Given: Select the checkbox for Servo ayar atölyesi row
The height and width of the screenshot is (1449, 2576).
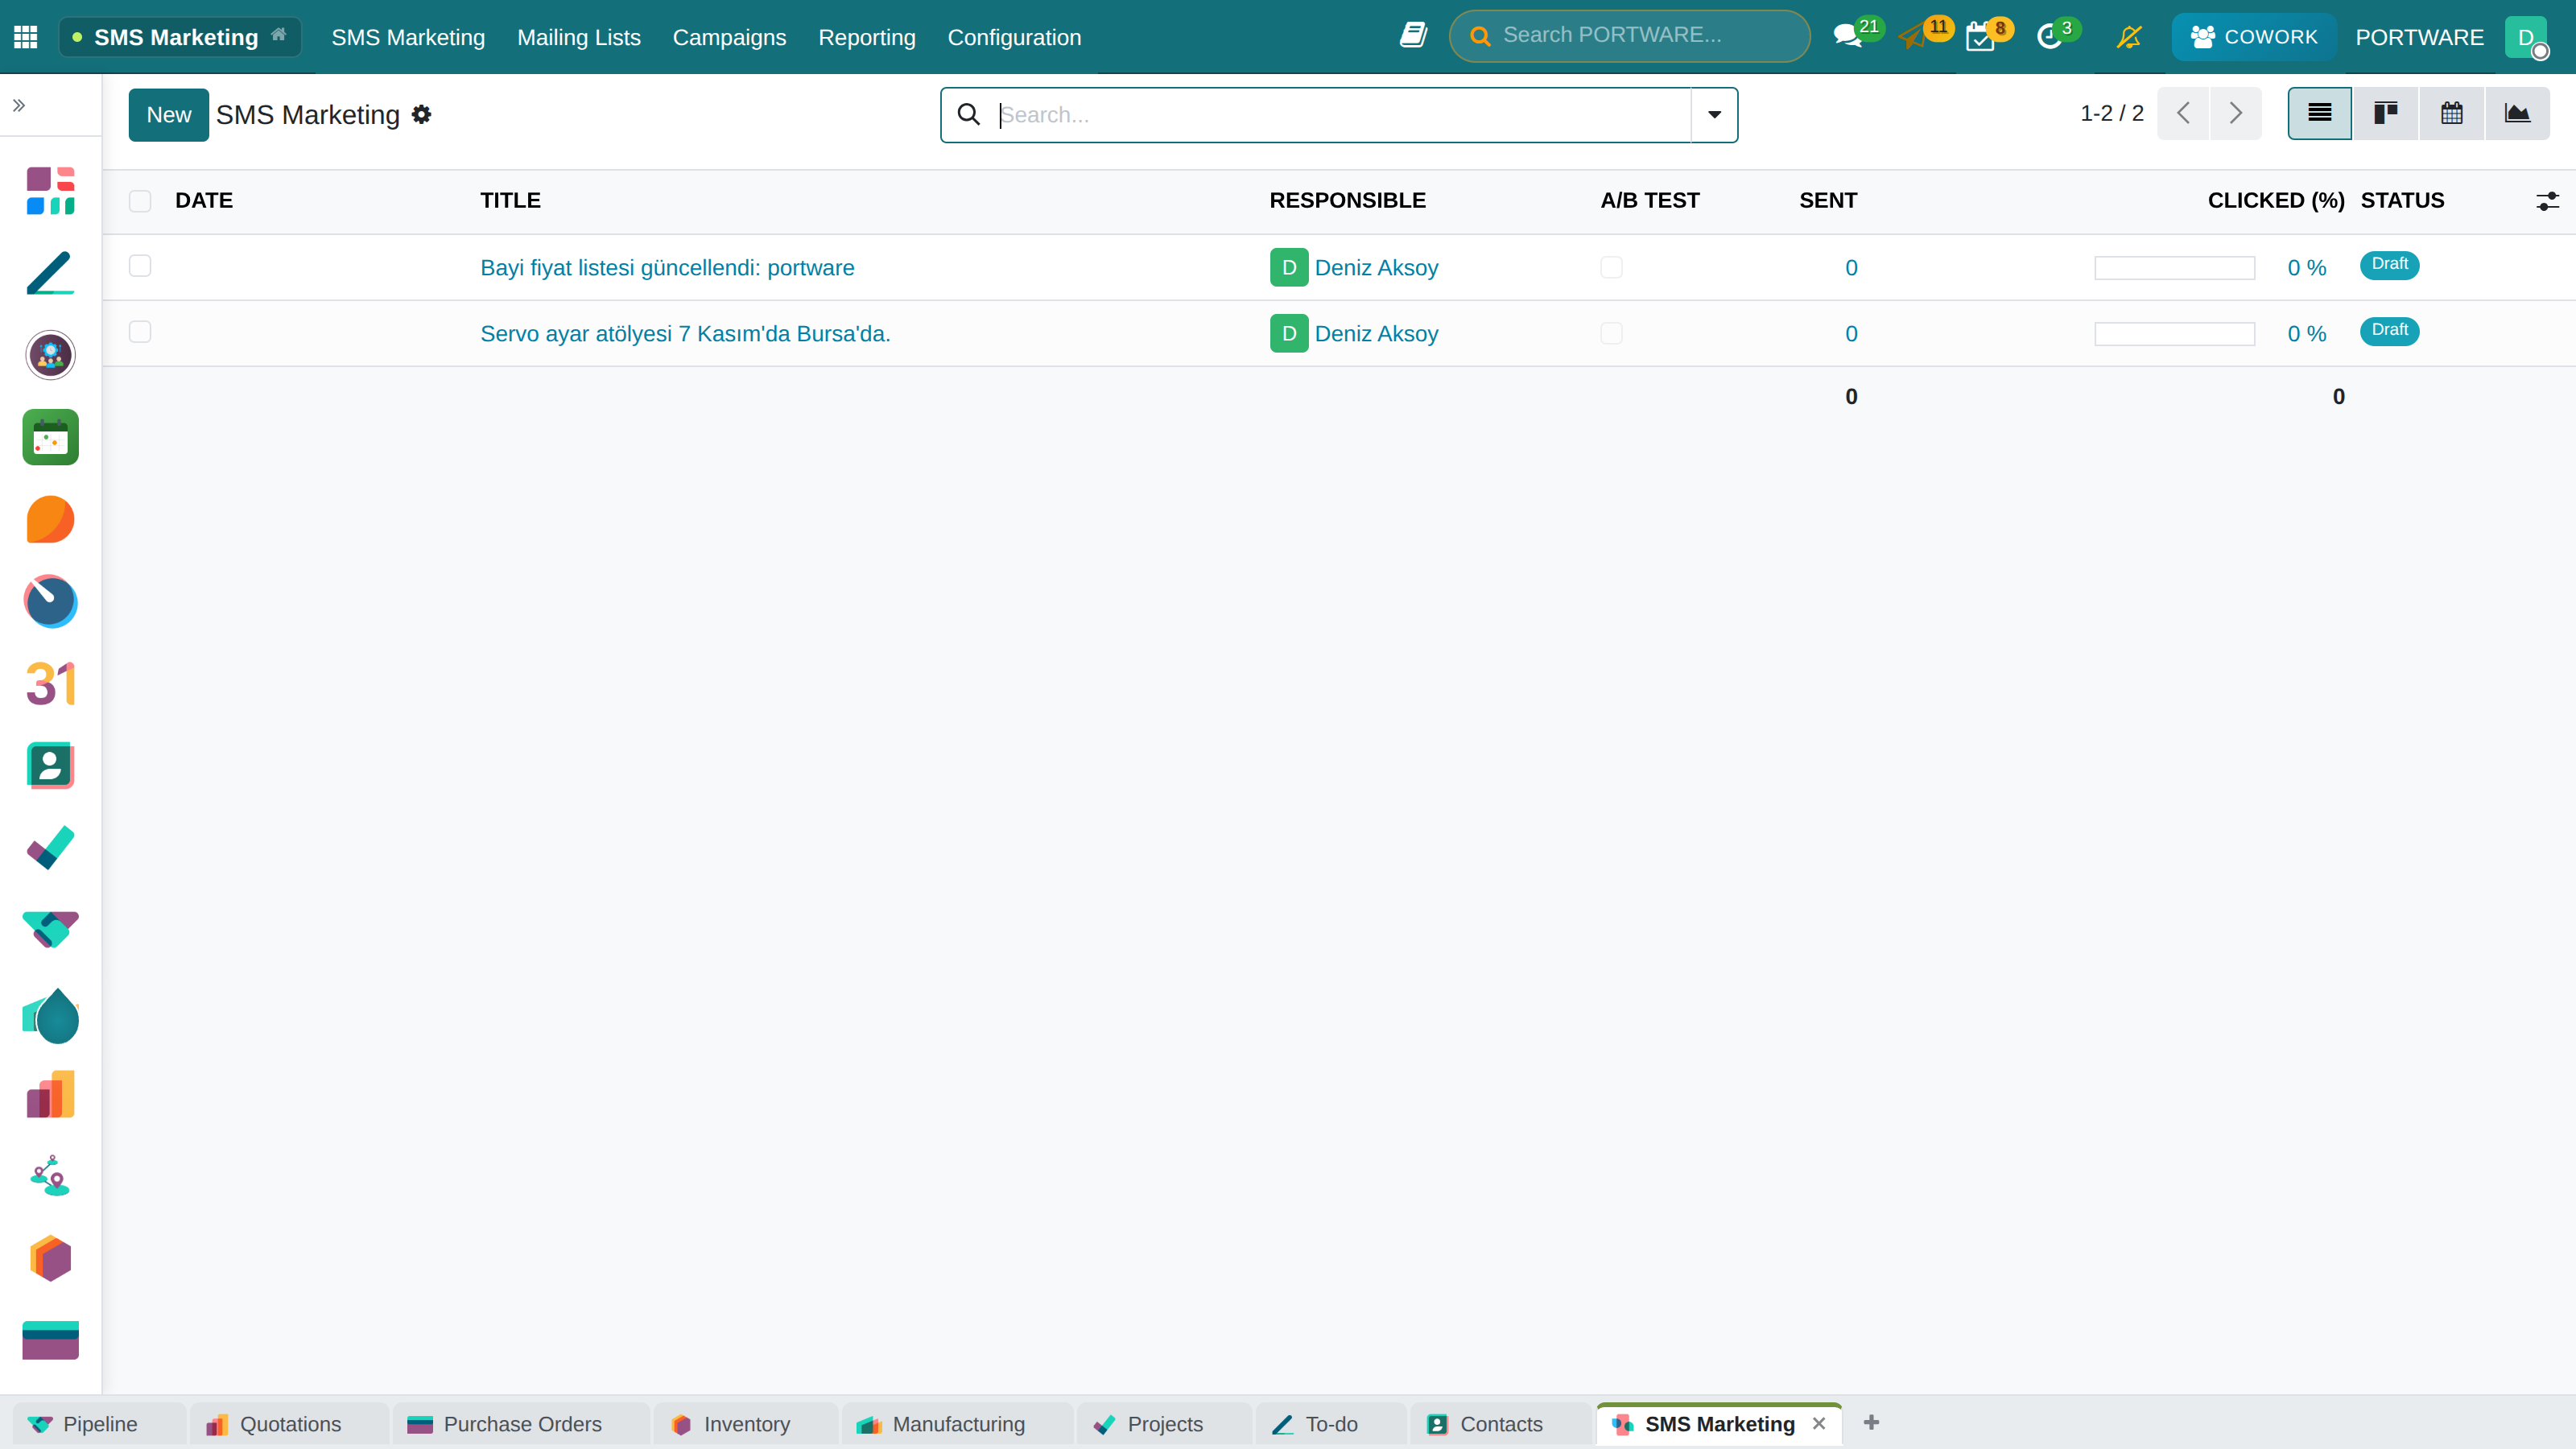Looking at the screenshot, I should point(140,332).
